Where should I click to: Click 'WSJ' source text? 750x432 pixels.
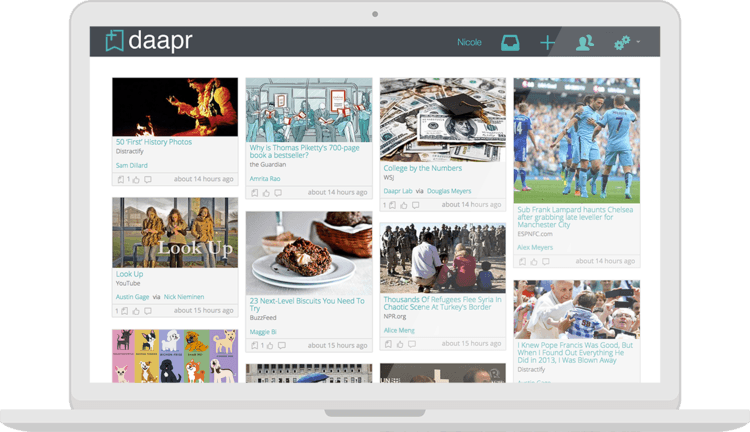click(389, 177)
